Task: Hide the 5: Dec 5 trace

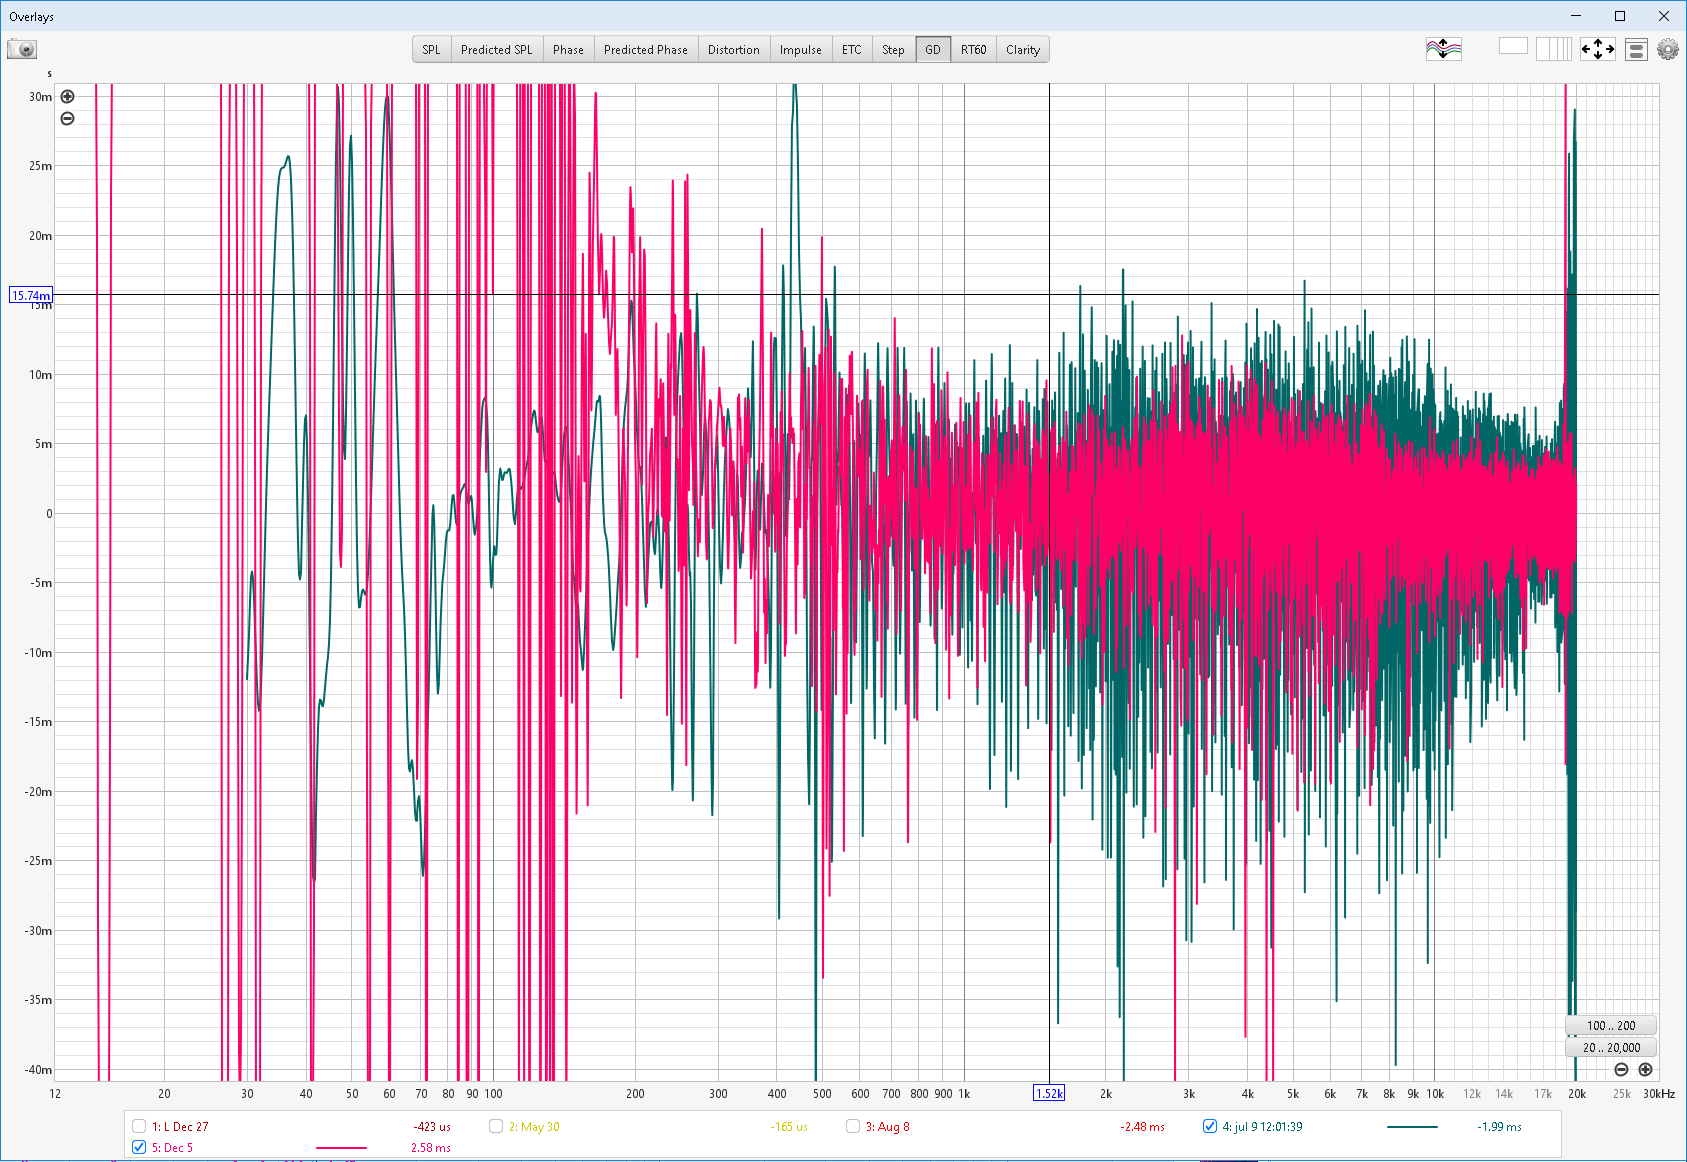Action: tap(139, 1147)
